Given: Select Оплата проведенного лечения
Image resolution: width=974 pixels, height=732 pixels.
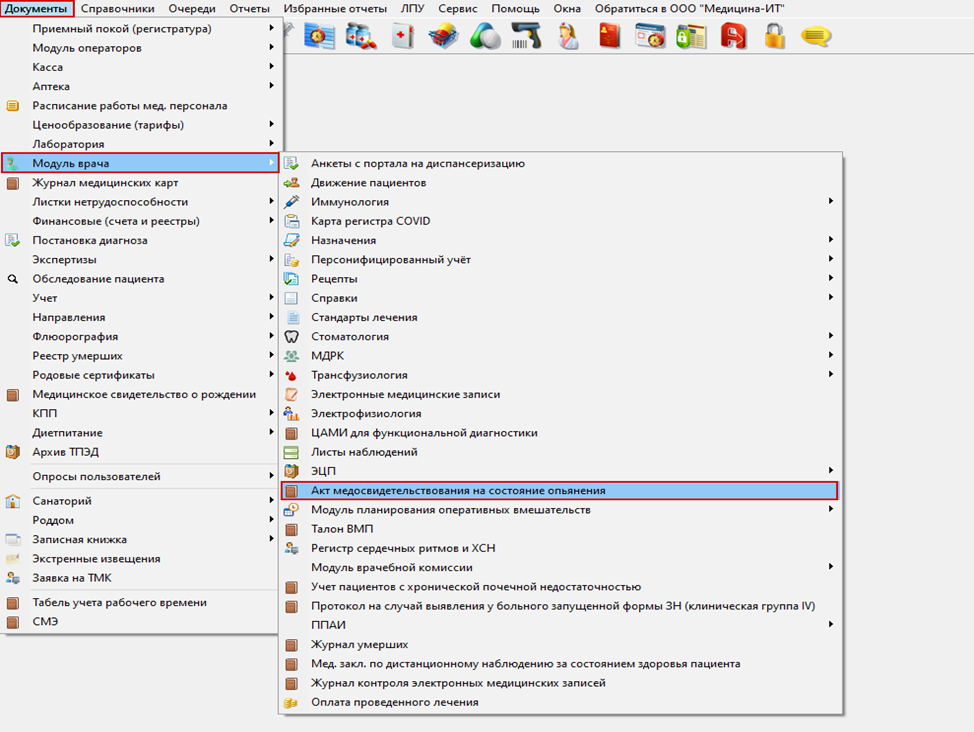Looking at the screenshot, I should coord(561,702).
